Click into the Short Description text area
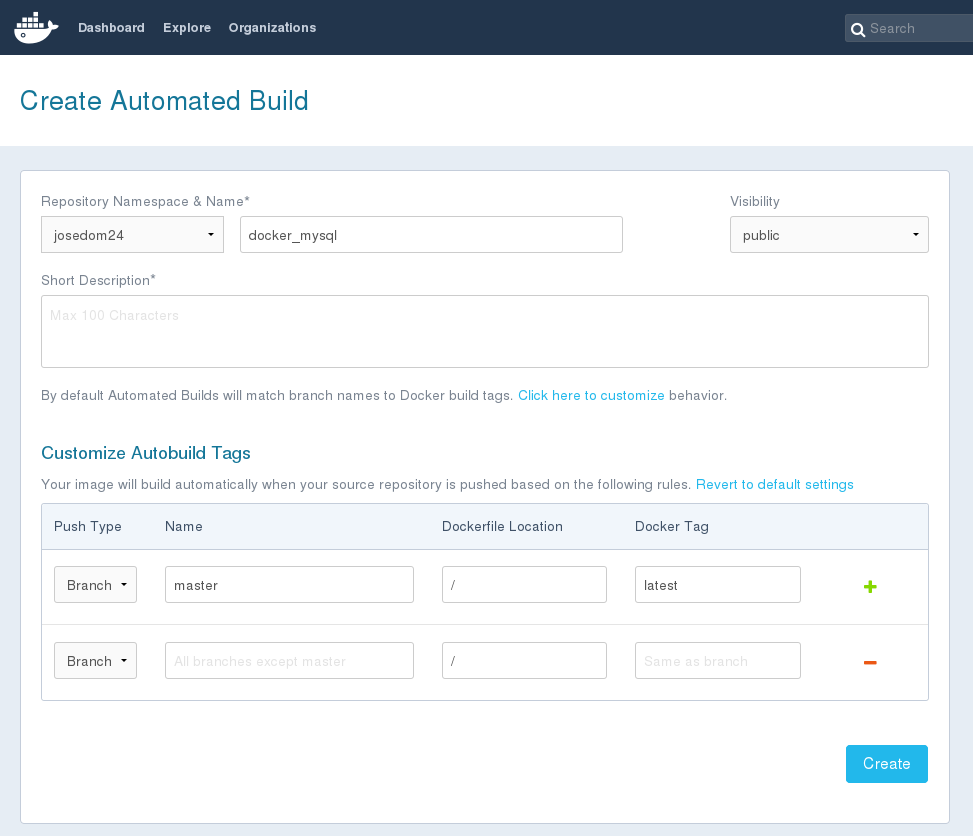Screen dimensions: 973x836 coord(484,331)
